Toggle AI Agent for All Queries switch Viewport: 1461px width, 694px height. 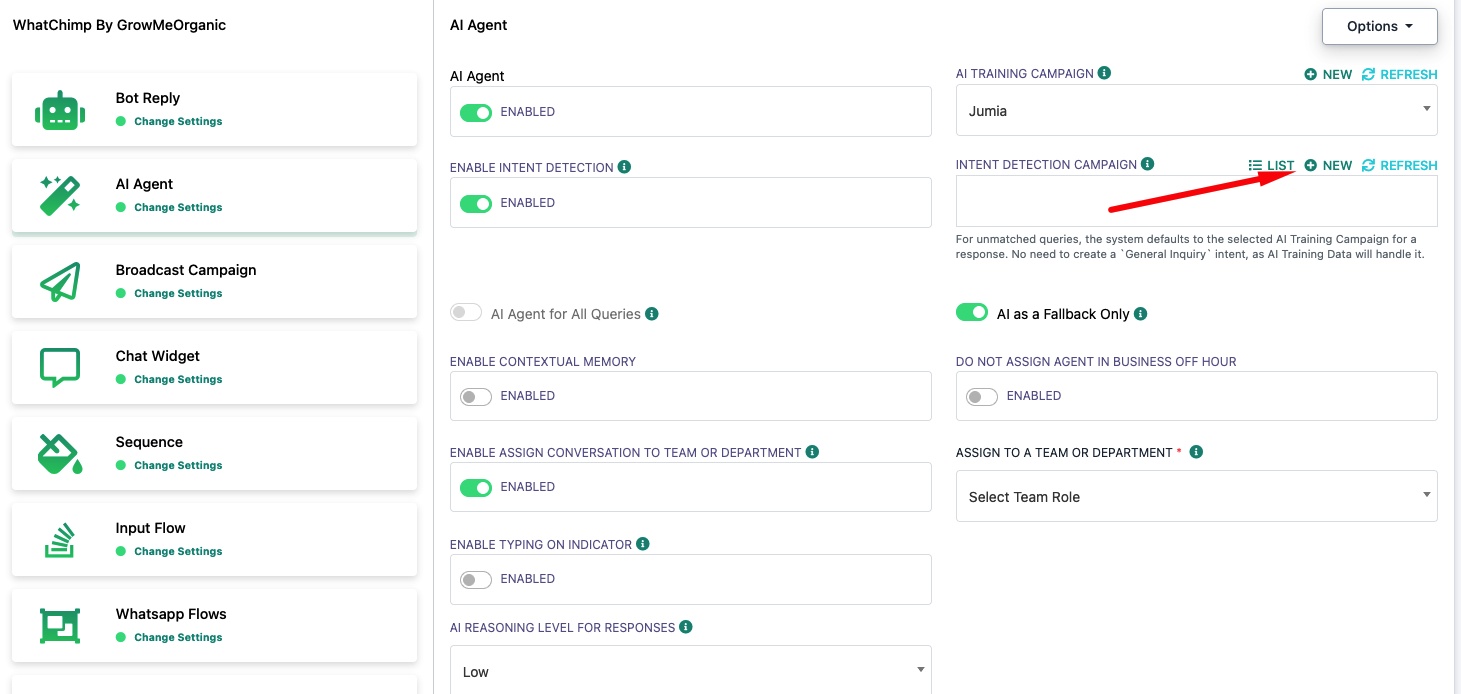click(x=466, y=313)
